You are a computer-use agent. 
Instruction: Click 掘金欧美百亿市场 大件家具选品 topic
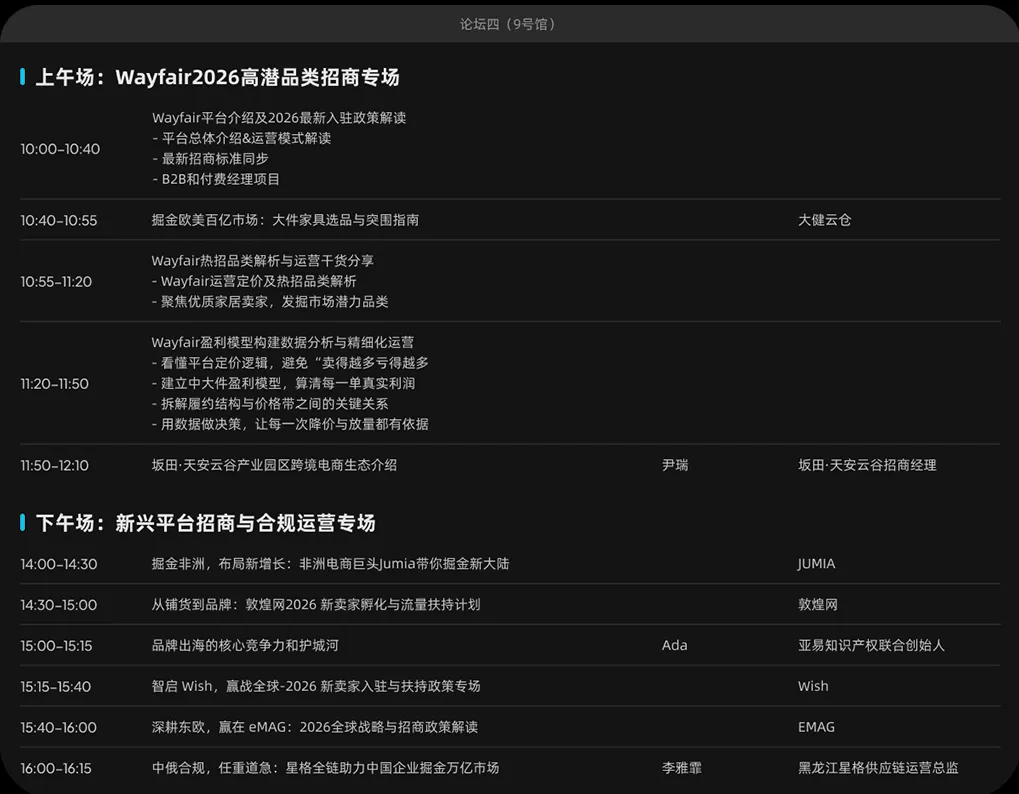285,220
